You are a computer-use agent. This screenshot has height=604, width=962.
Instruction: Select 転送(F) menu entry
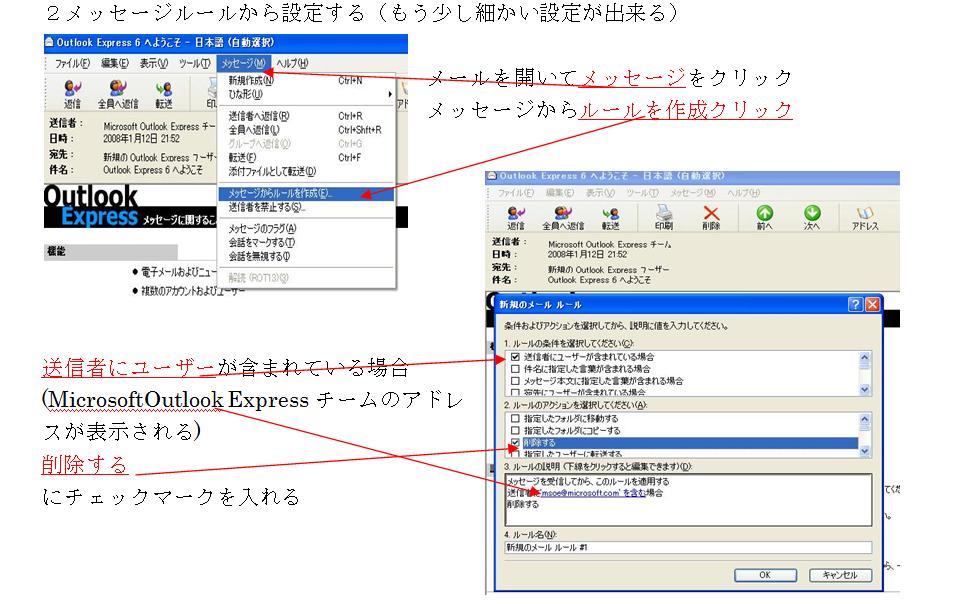[307, 158]
